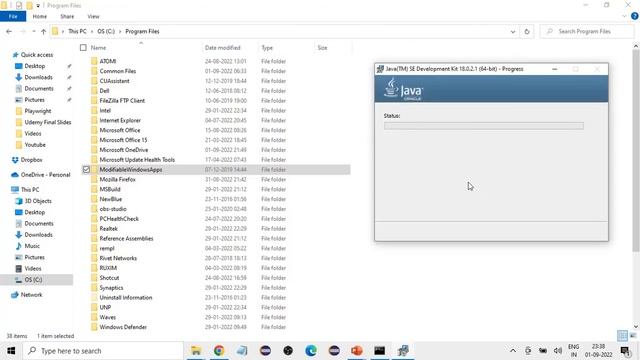Open PowerPoint from taskbar
The height and width of the screenshot is (360, 640).
click(x=357, y=351)
